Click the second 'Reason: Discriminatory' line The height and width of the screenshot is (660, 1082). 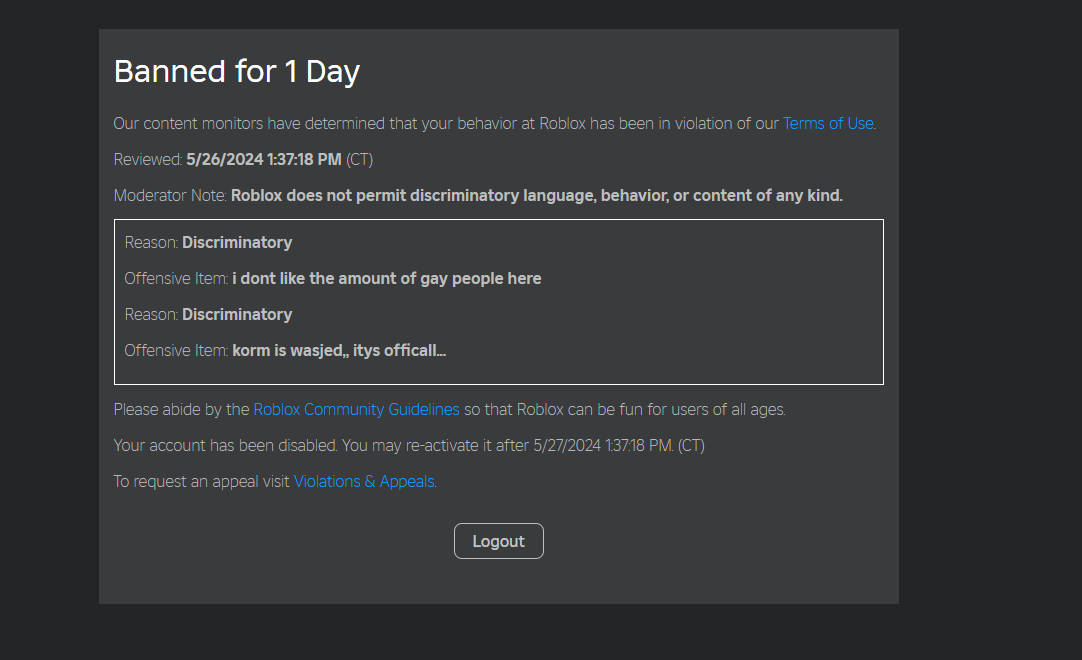tap(208, 315)
